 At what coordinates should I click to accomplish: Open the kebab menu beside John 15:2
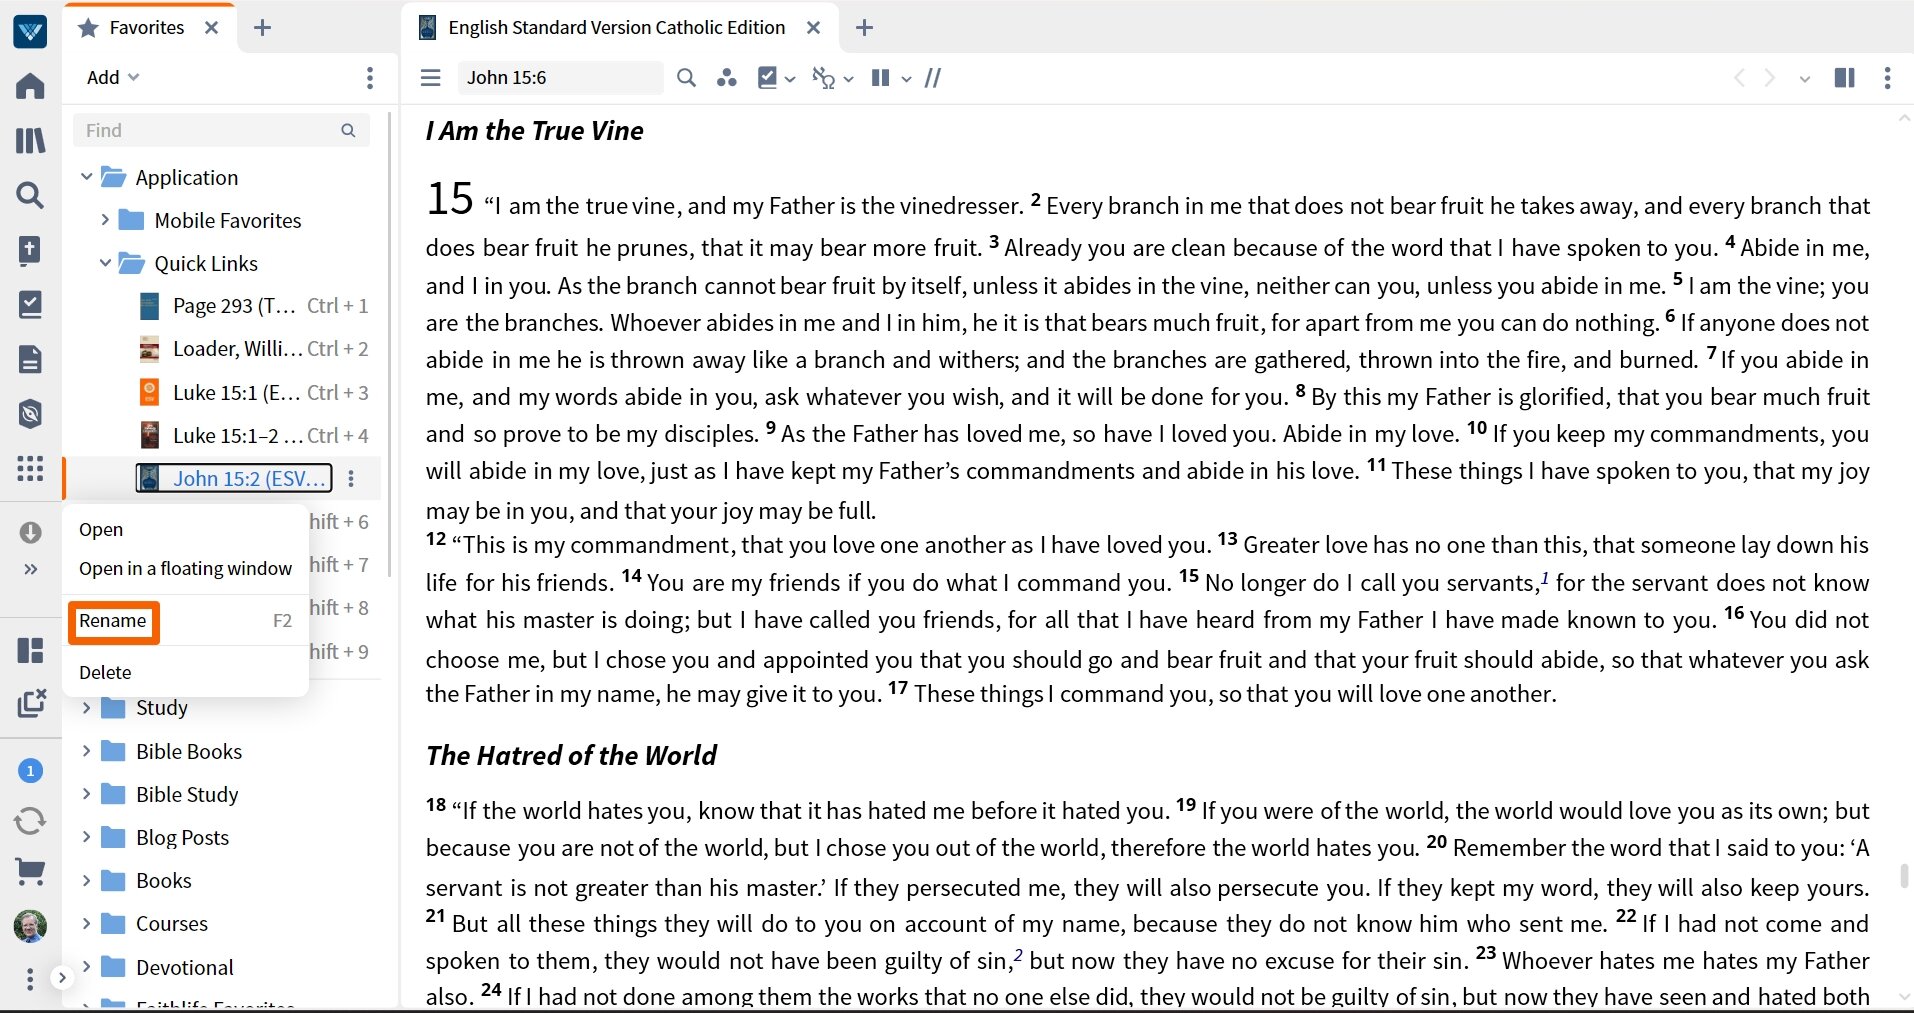[351, 479]
